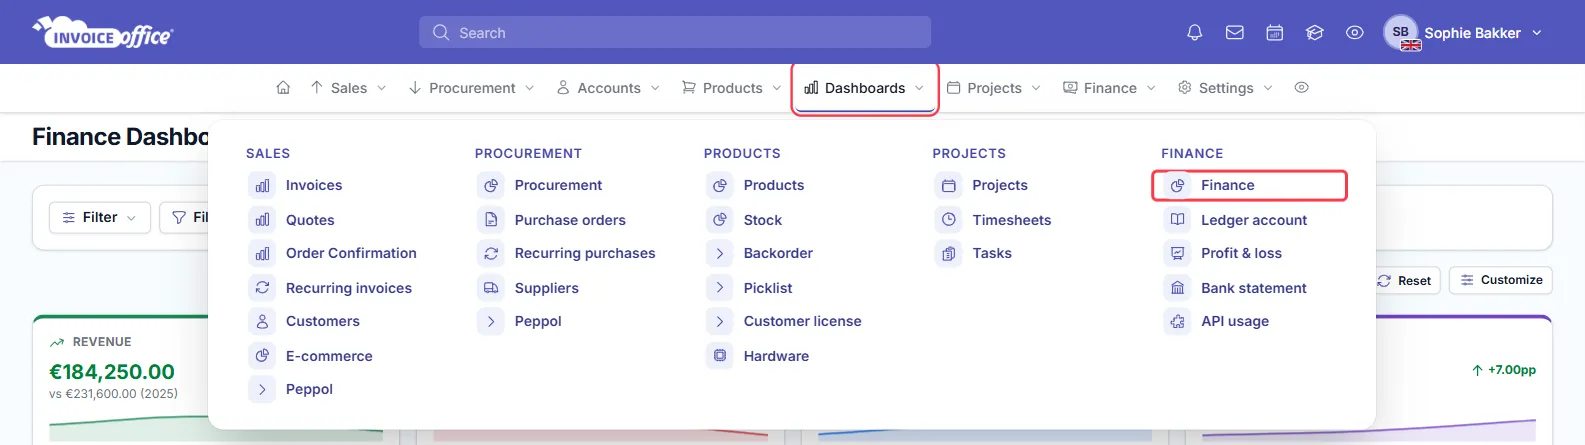Toggle the eye icon after Settings menu
Image resolution: width=1585 pixels, height=445 pixels.
click(1301, 88)
